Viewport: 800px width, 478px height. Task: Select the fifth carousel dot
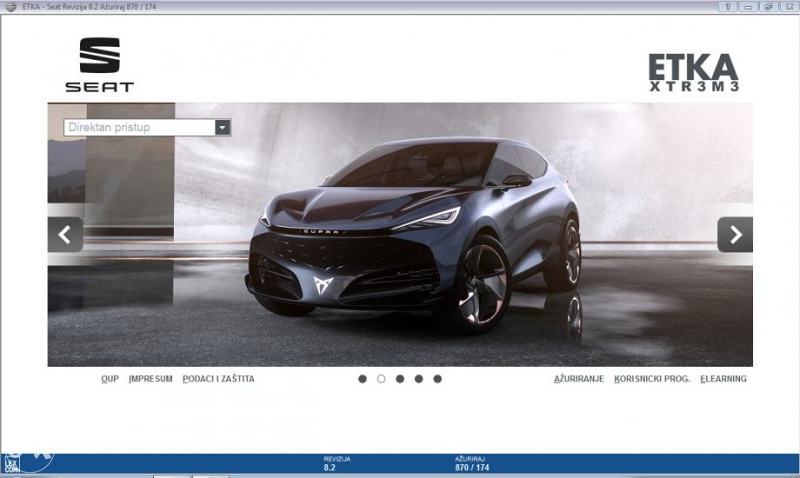pyautogui.click(x=437, y=379)
